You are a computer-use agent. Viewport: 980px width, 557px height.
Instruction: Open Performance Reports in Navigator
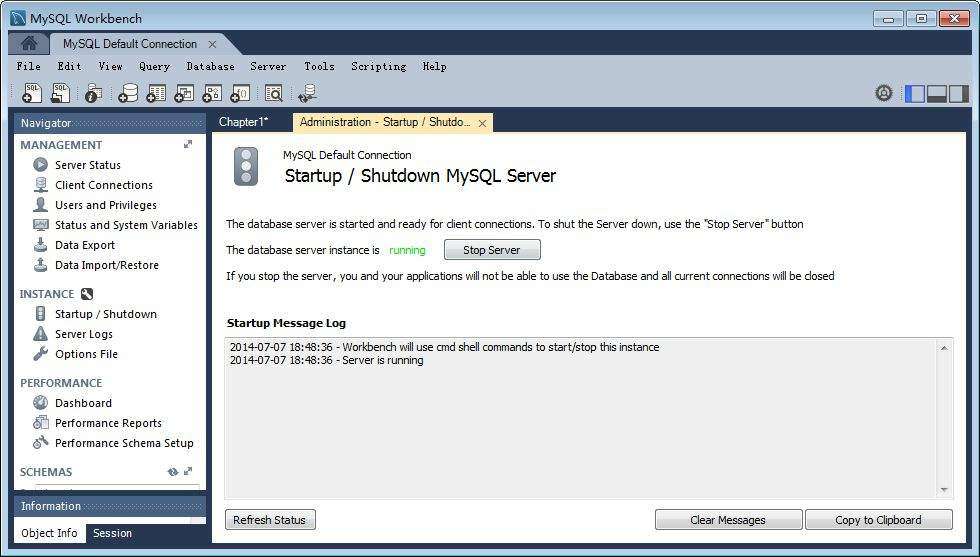(108, 423)
